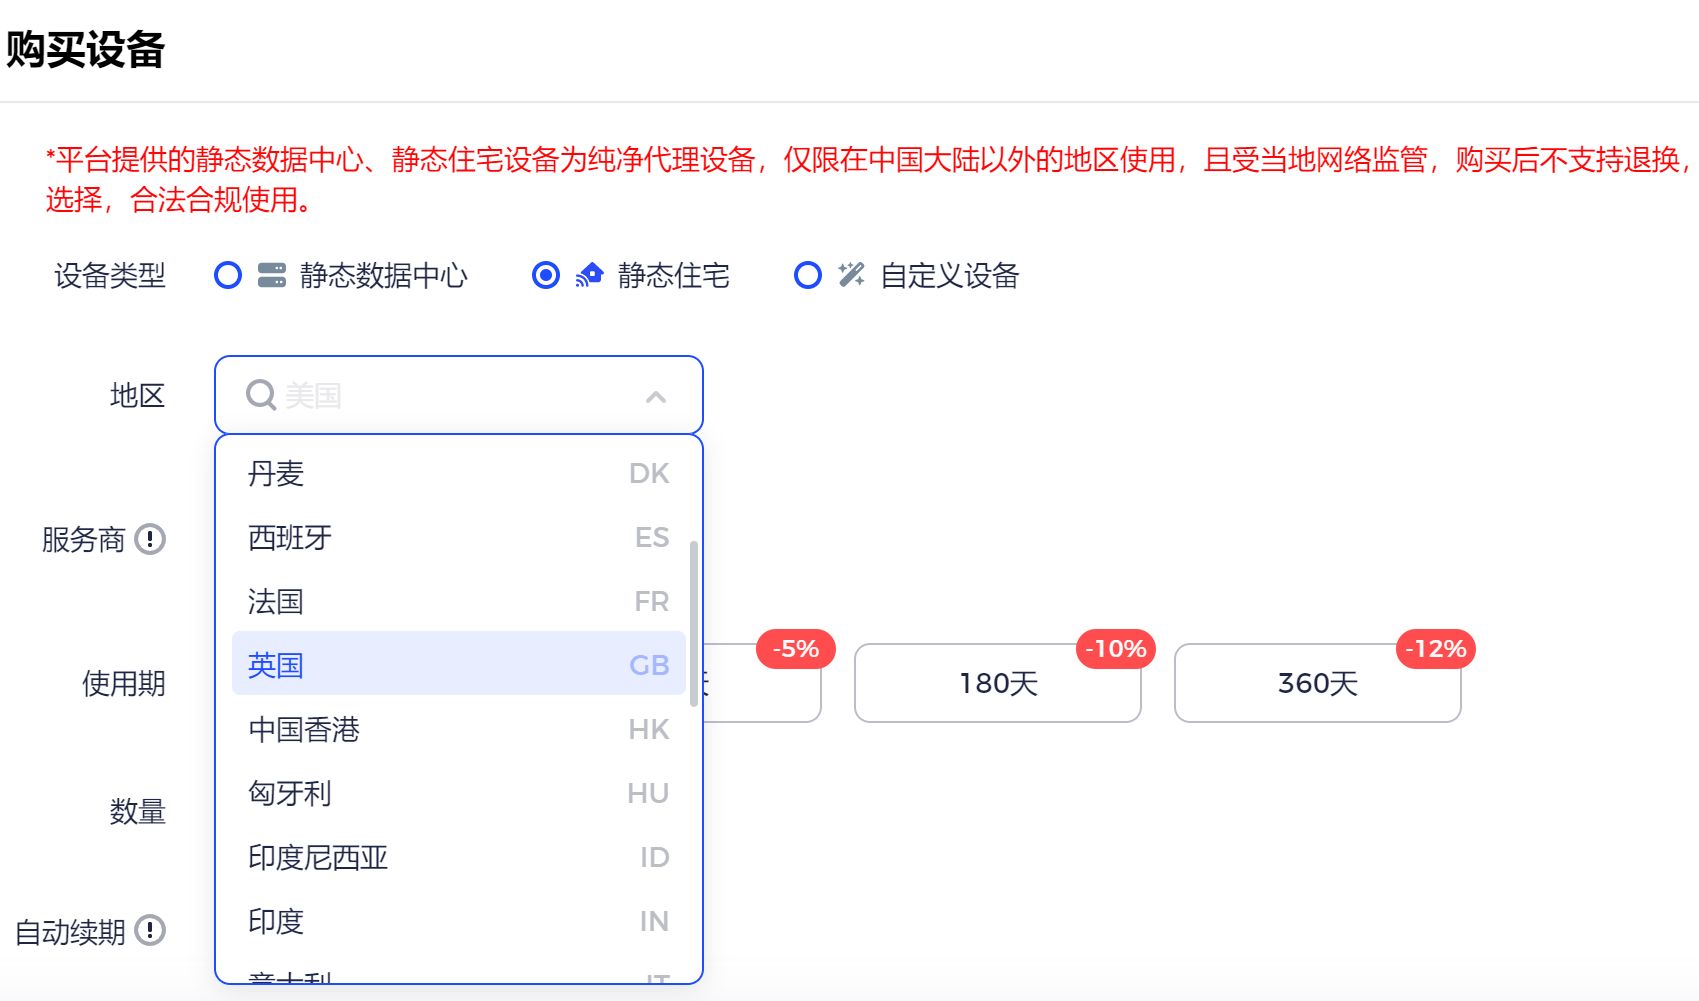Click the info icon next to 自动续期
Viewport: 1699px width, 1001px height.
150,930
